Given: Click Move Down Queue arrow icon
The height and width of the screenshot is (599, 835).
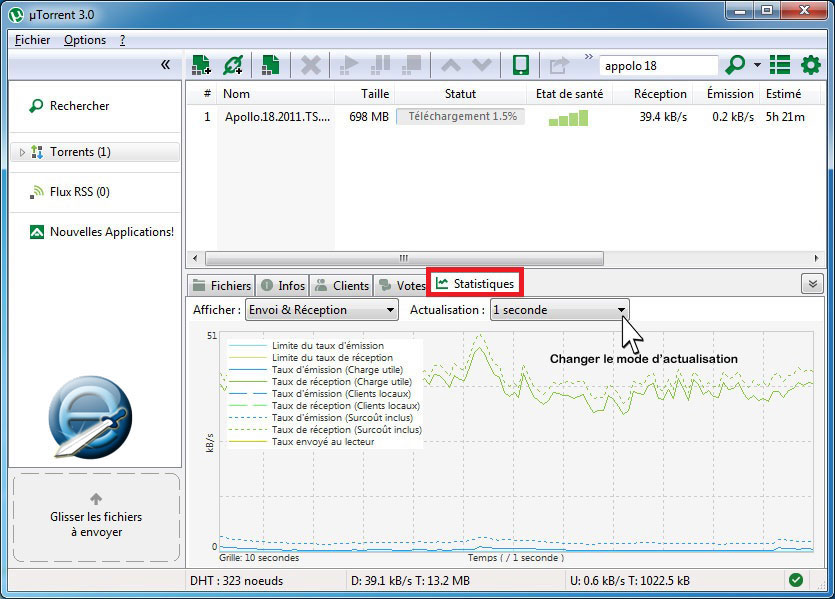Looking at the screenshot, I should [482, 65].
